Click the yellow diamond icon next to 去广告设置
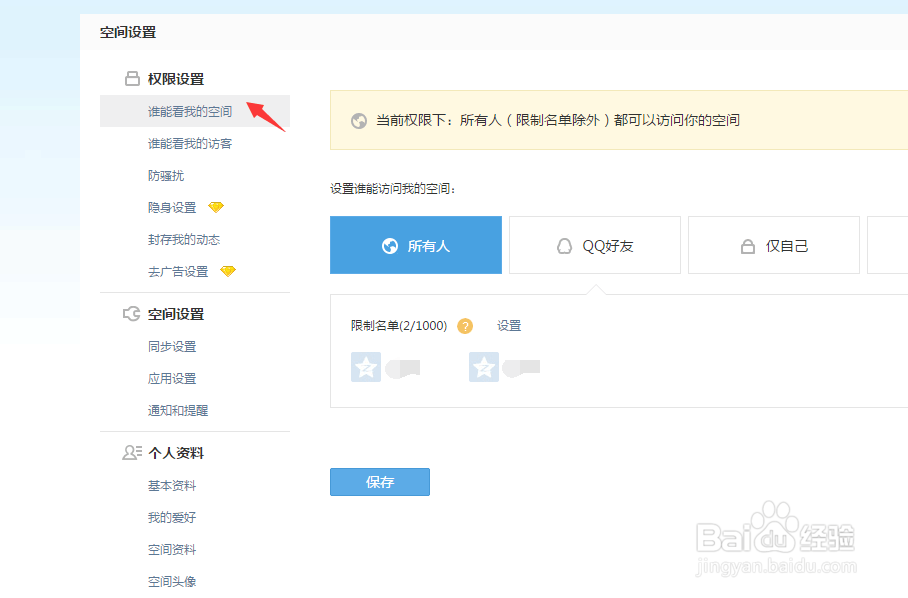908x598 pixels. coord(228,271)
